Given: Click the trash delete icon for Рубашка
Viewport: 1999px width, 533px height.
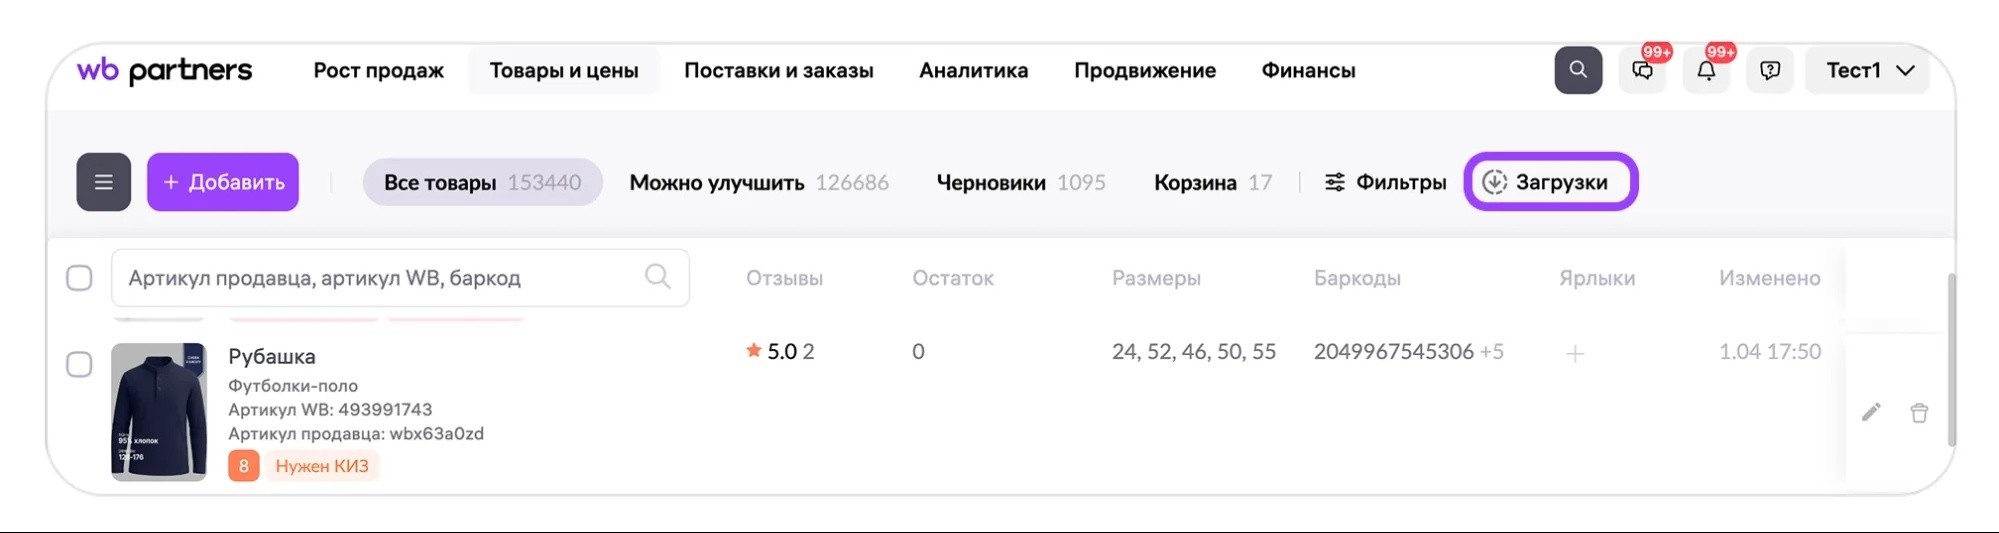Looking at the screenshot, I should coord(1919,413).
